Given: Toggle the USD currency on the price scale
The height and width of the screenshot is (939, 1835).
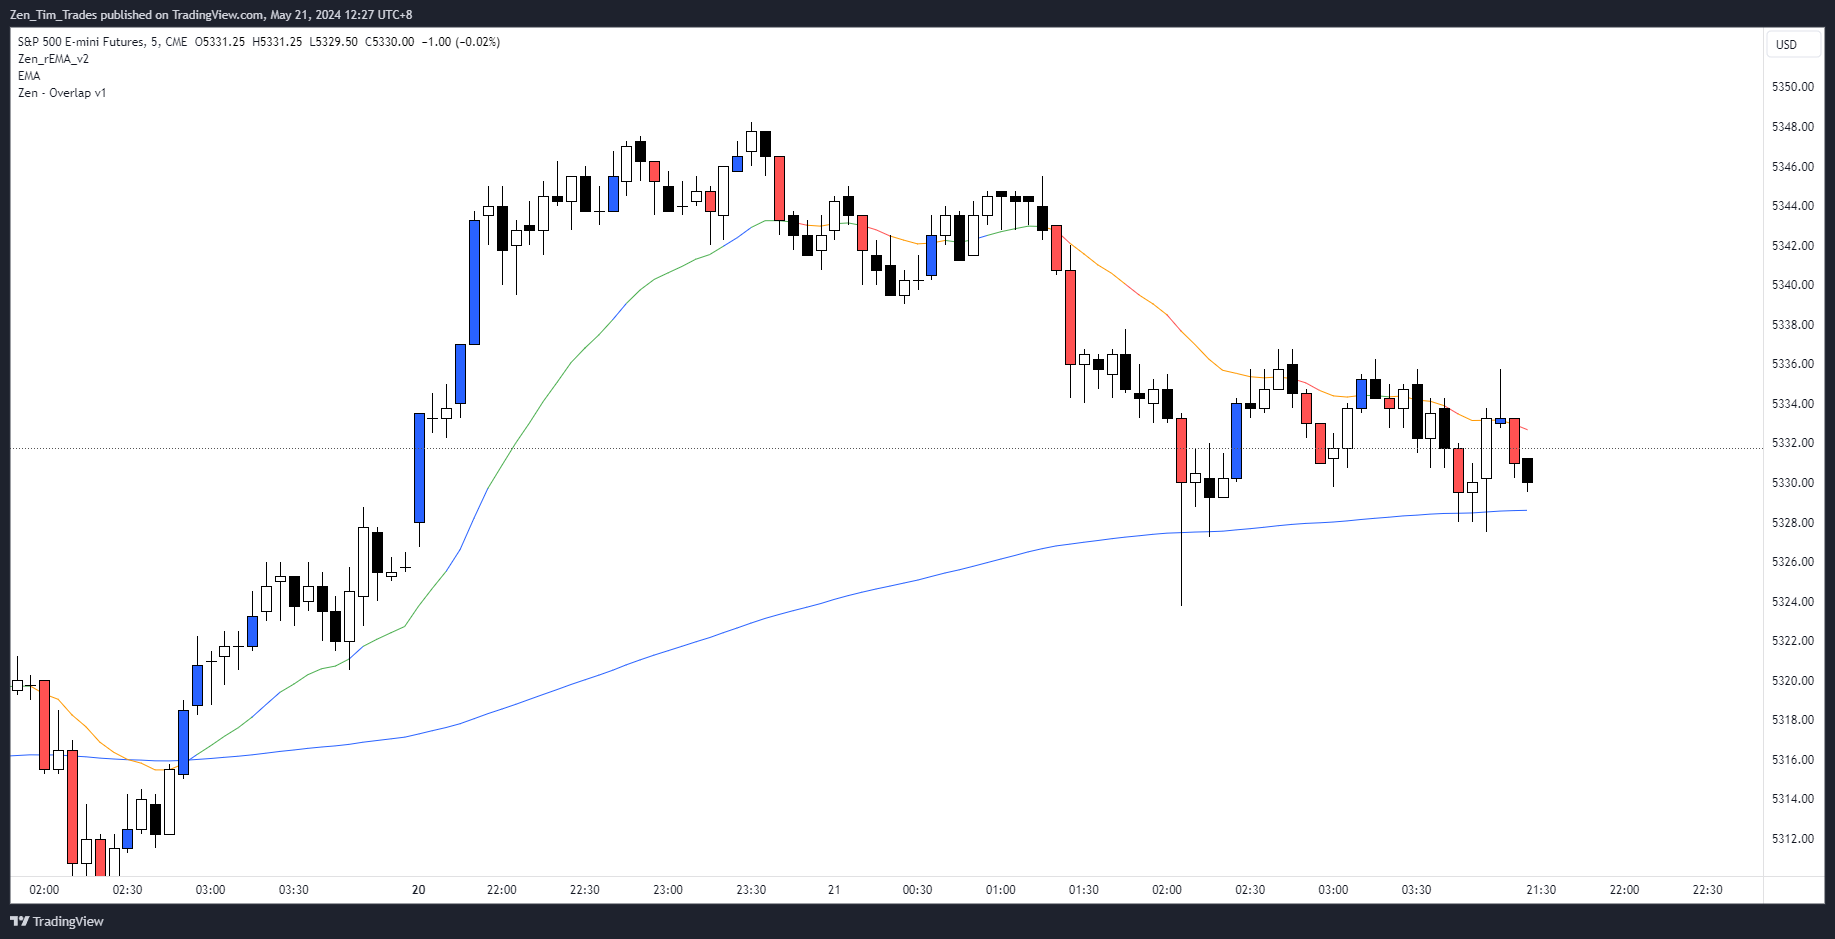Looking at the screenshot, I should point(1793,44).
